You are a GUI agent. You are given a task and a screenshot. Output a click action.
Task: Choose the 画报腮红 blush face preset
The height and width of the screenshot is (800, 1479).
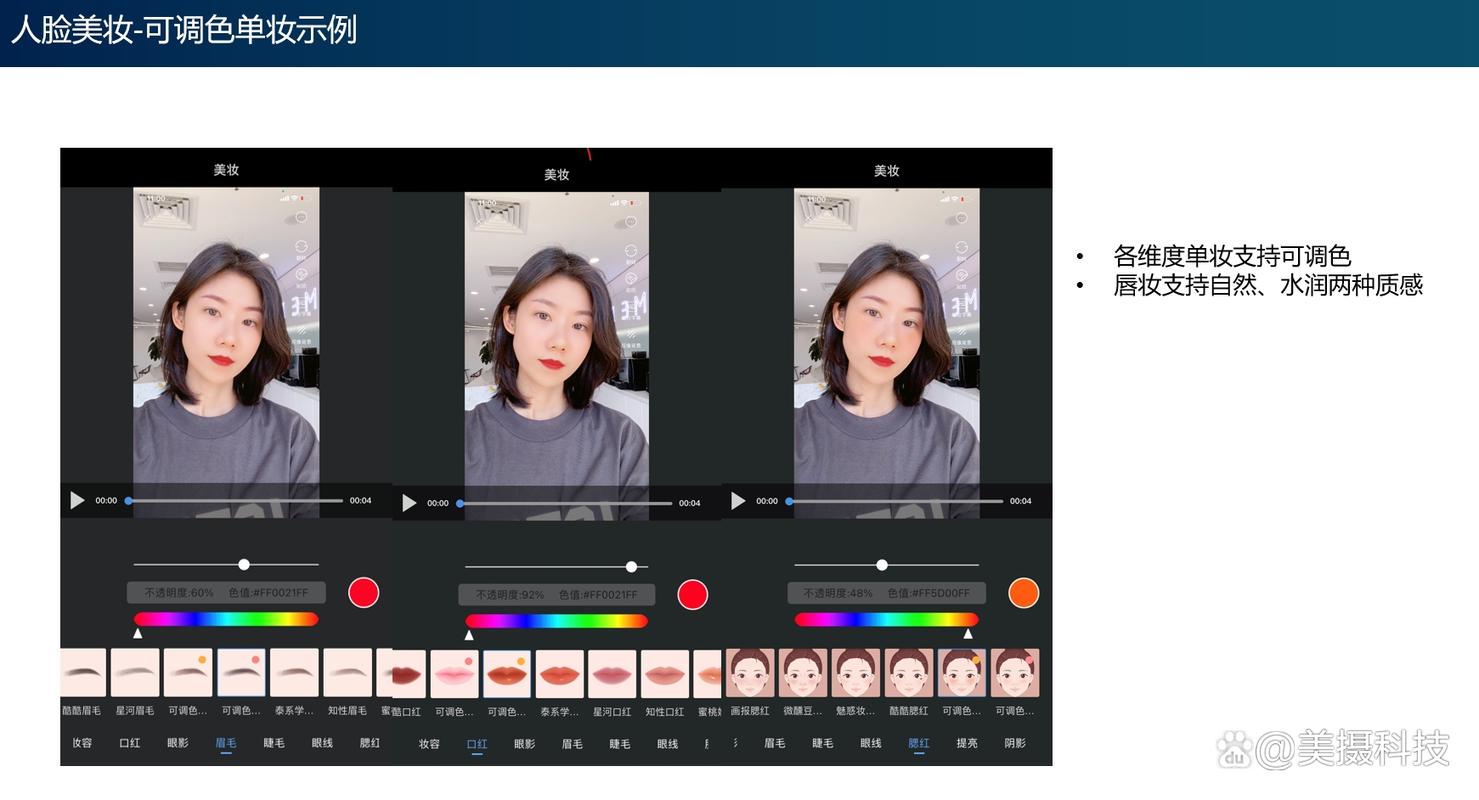click(750, 672)
